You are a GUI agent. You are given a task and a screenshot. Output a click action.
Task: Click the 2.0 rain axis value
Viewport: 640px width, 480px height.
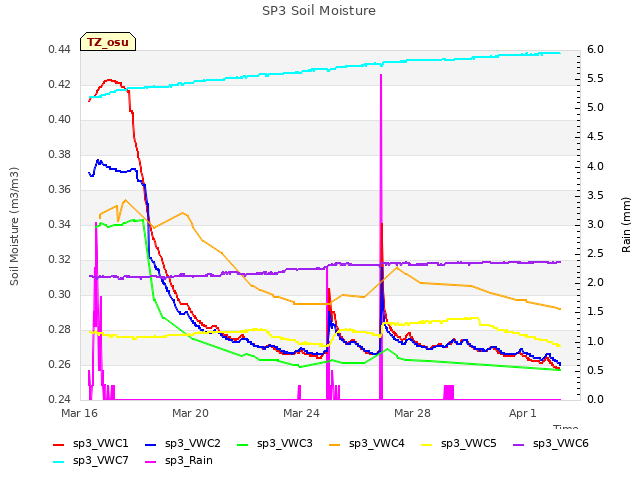click(x=596, y=283)
